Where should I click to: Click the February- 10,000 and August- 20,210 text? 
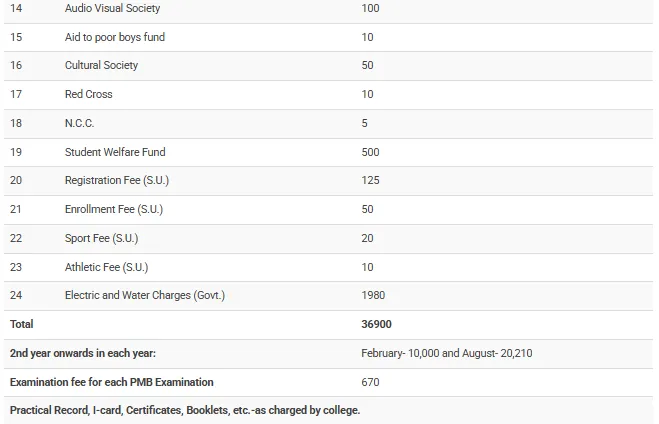(x=453, y=353)
